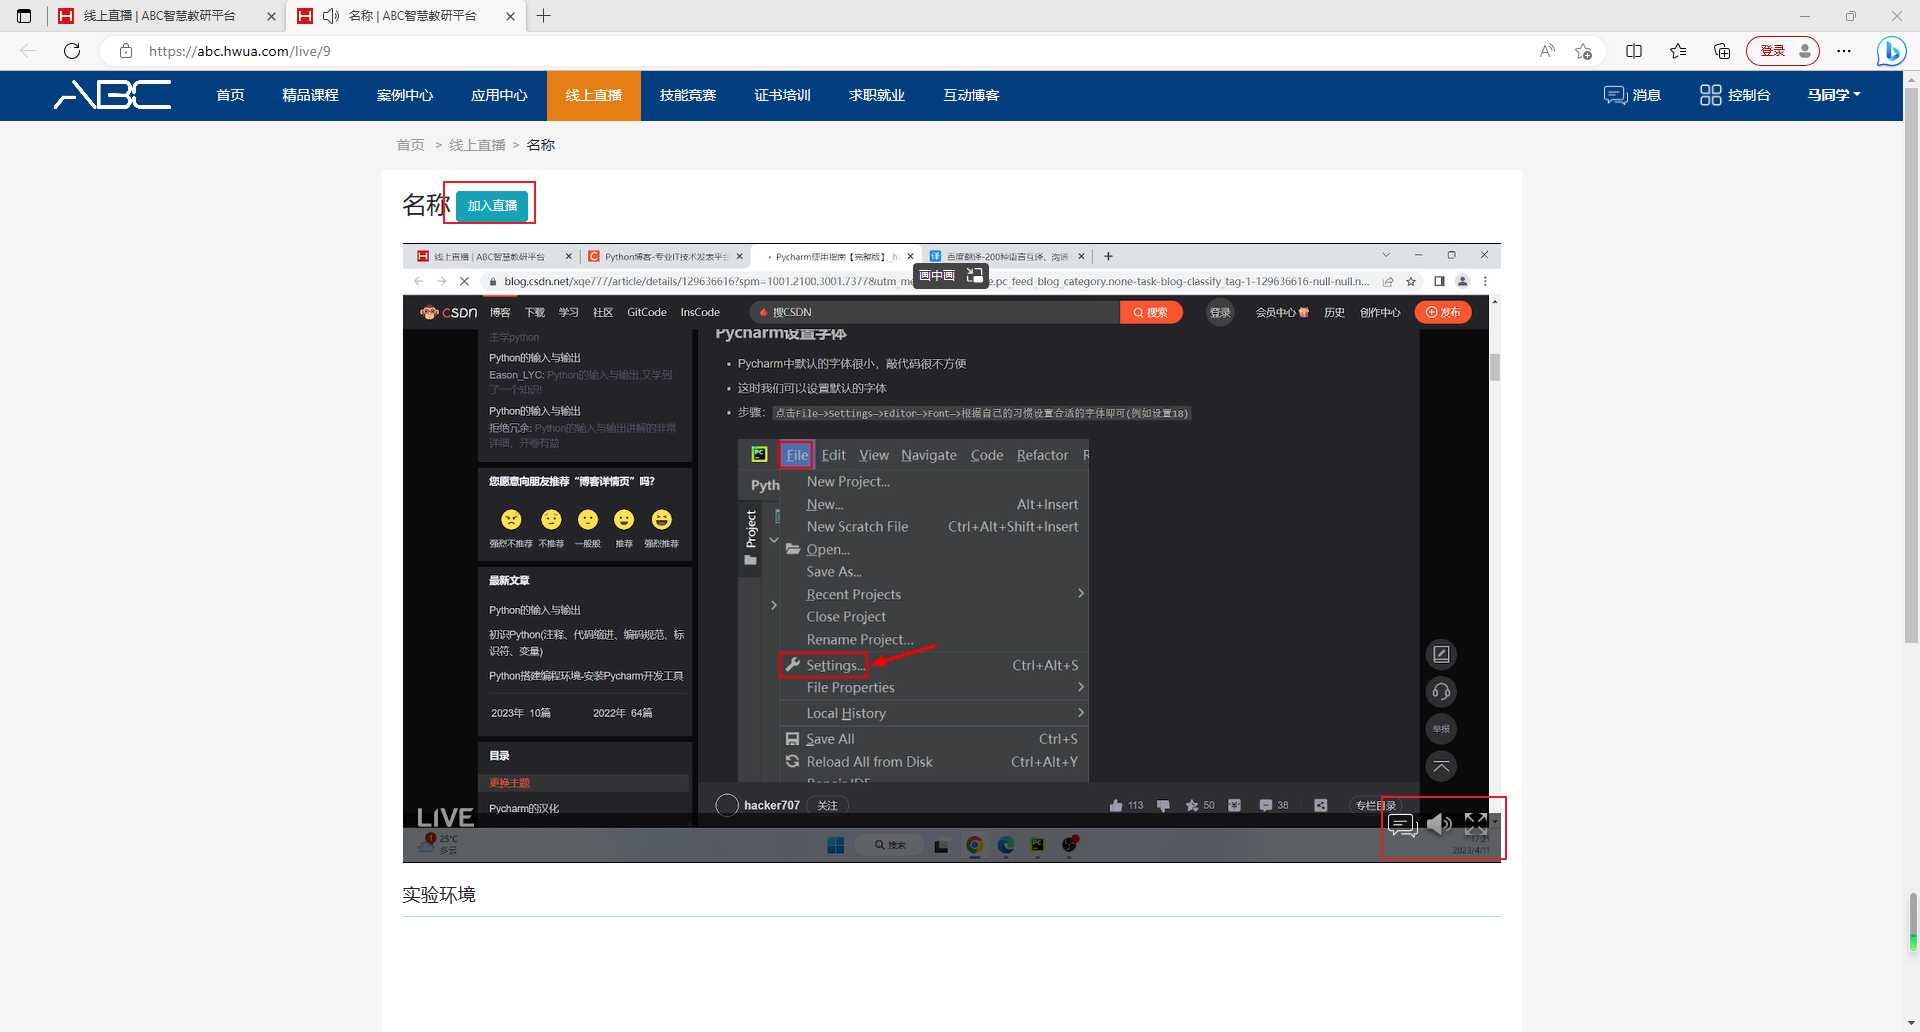Viewport: 1920px width, 1032px height.
Task: Click the page vertical scrollbar
Action: [1911, 365]
